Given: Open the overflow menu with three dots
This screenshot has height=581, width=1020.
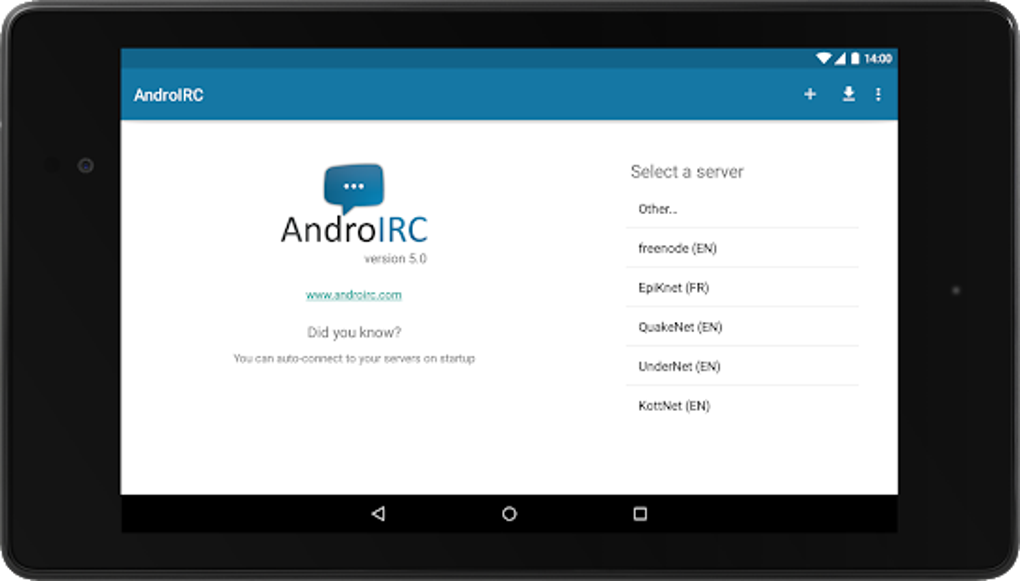Looking at the screenshot, I should click(x=879, y=93).
